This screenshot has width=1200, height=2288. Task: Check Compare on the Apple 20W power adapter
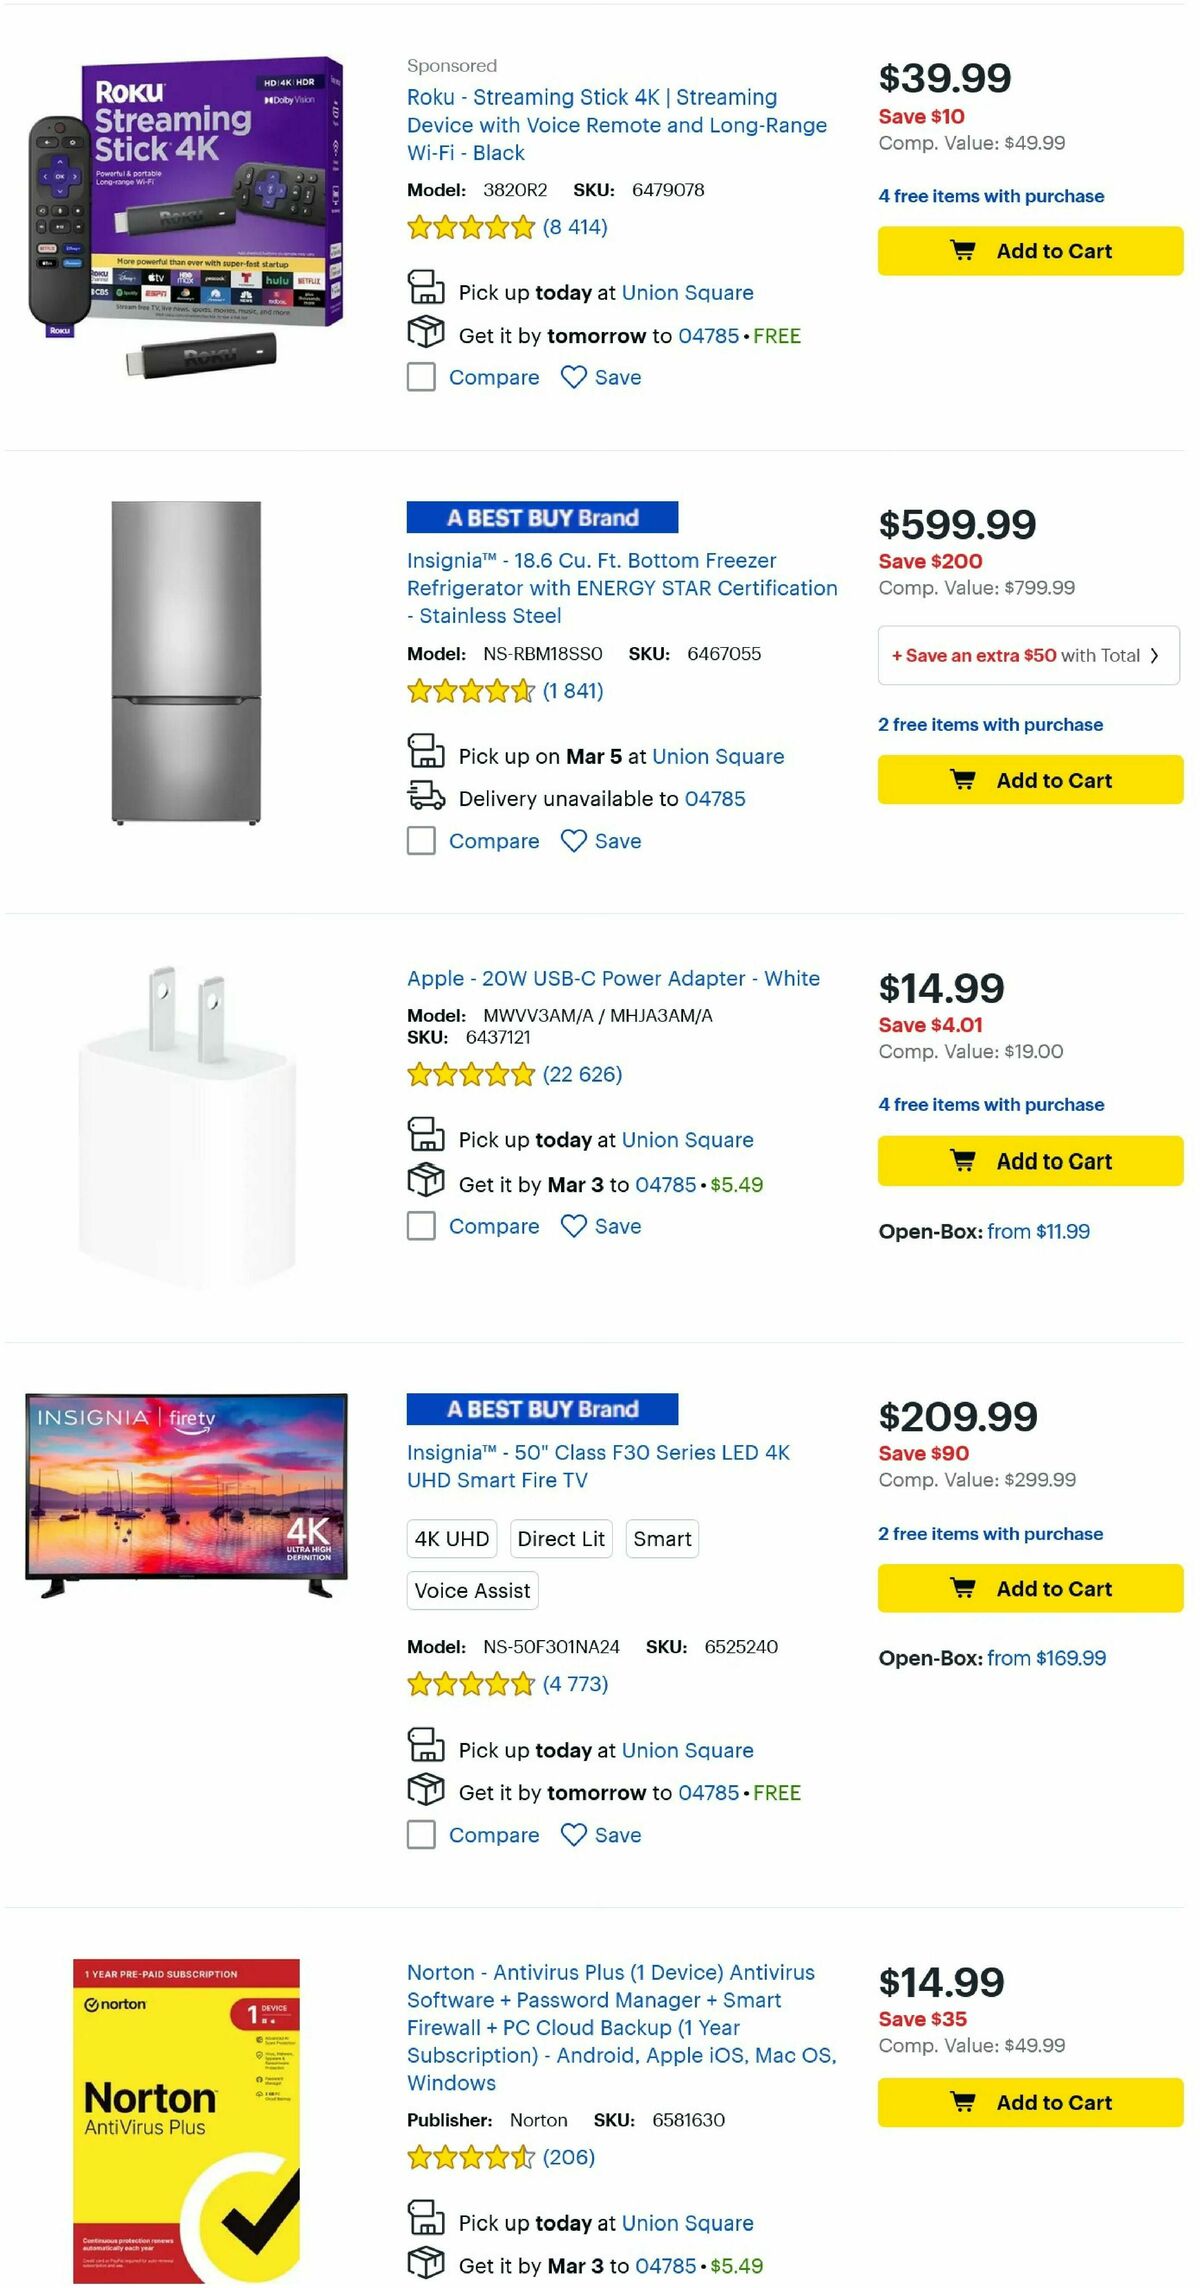[420, 1226]
